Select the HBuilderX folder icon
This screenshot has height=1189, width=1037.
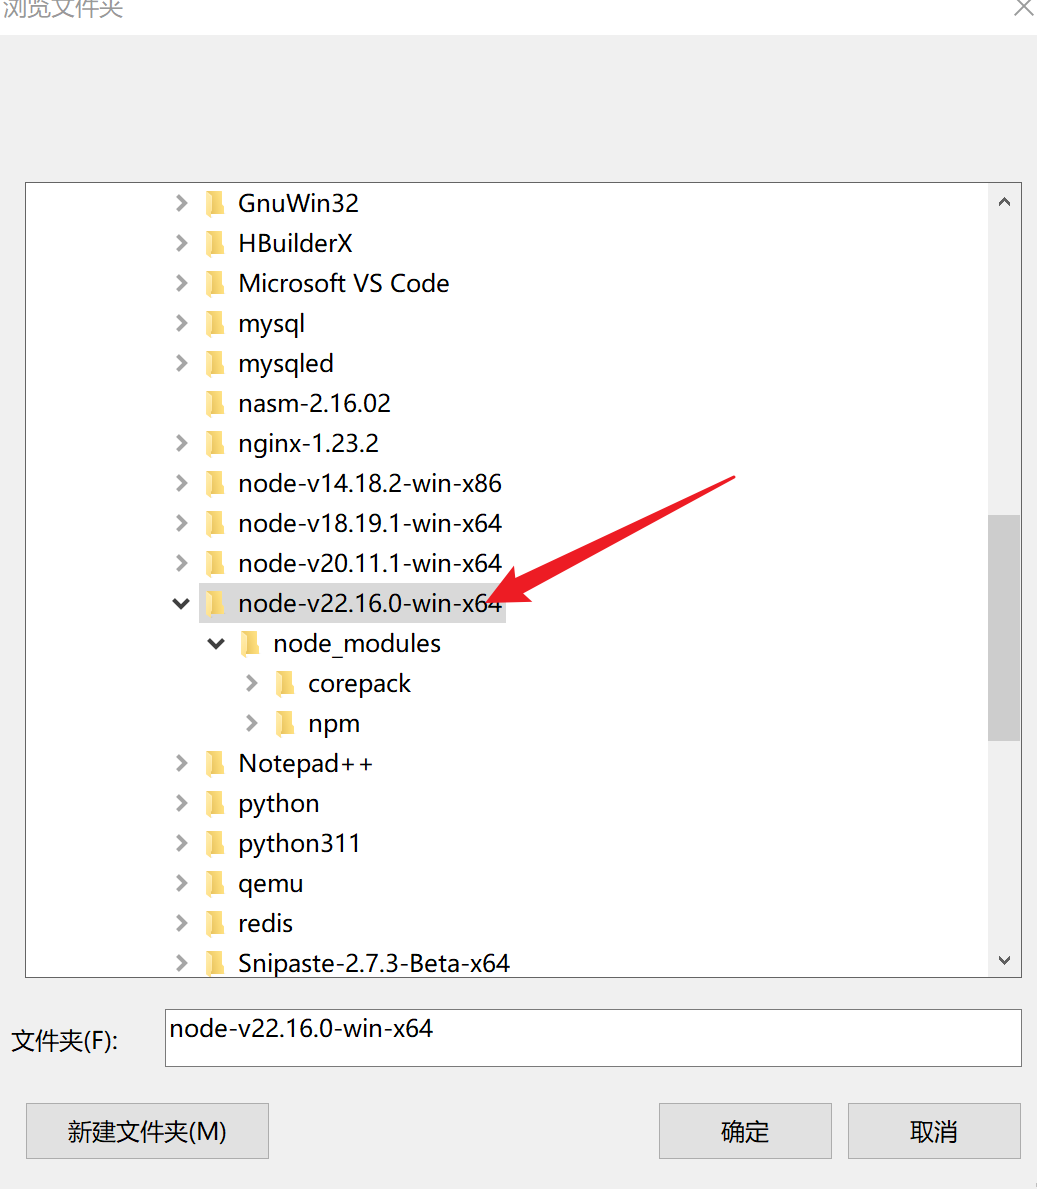pyautogui.click(x=216, y=242)
